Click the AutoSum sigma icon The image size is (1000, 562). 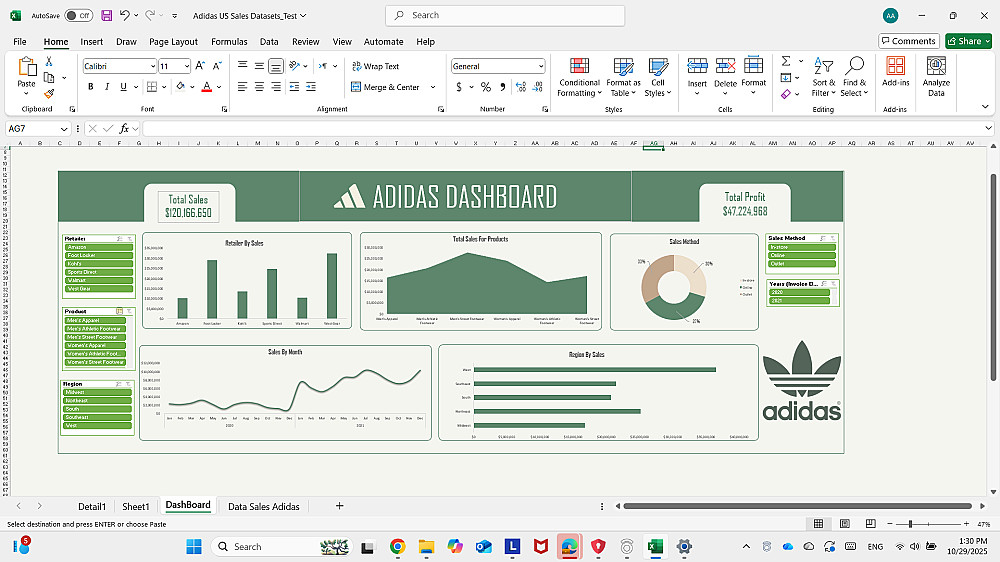786,61
